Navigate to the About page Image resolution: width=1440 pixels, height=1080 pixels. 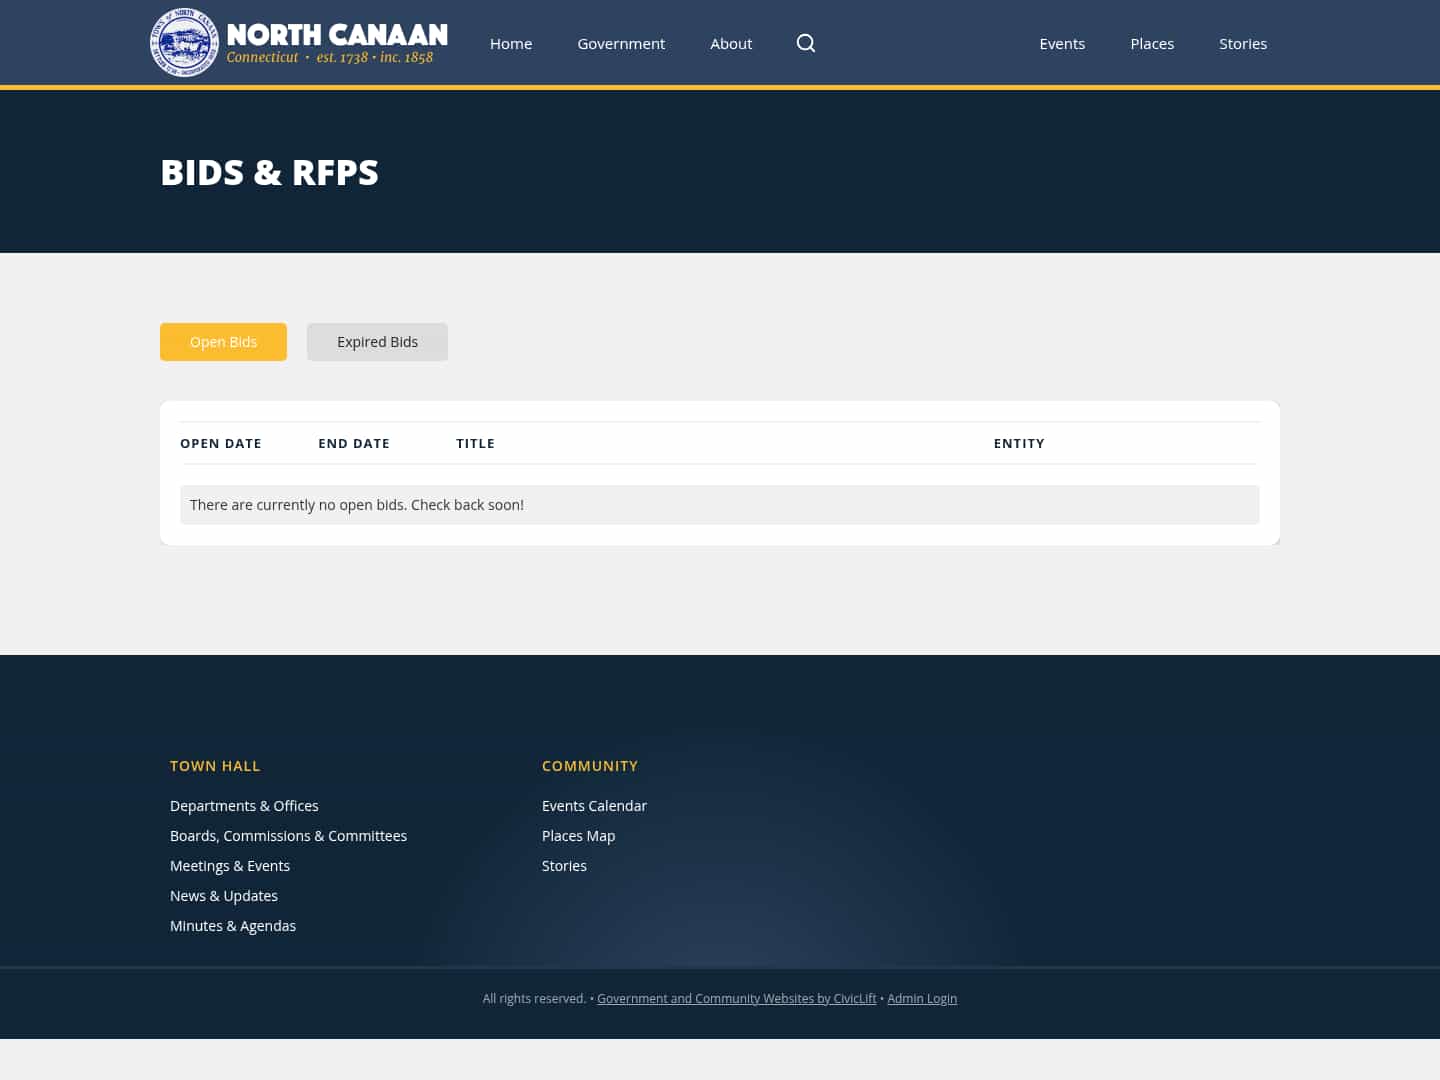pos(731,43)
